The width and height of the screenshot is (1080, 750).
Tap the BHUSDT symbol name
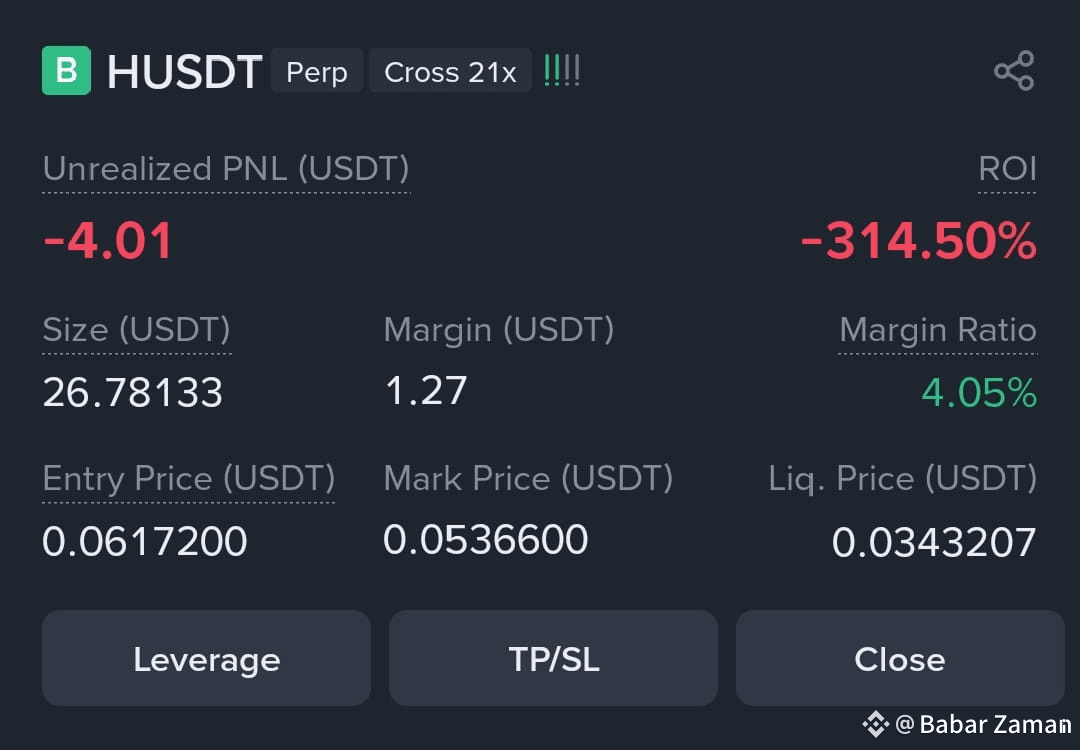click(185, 72)
